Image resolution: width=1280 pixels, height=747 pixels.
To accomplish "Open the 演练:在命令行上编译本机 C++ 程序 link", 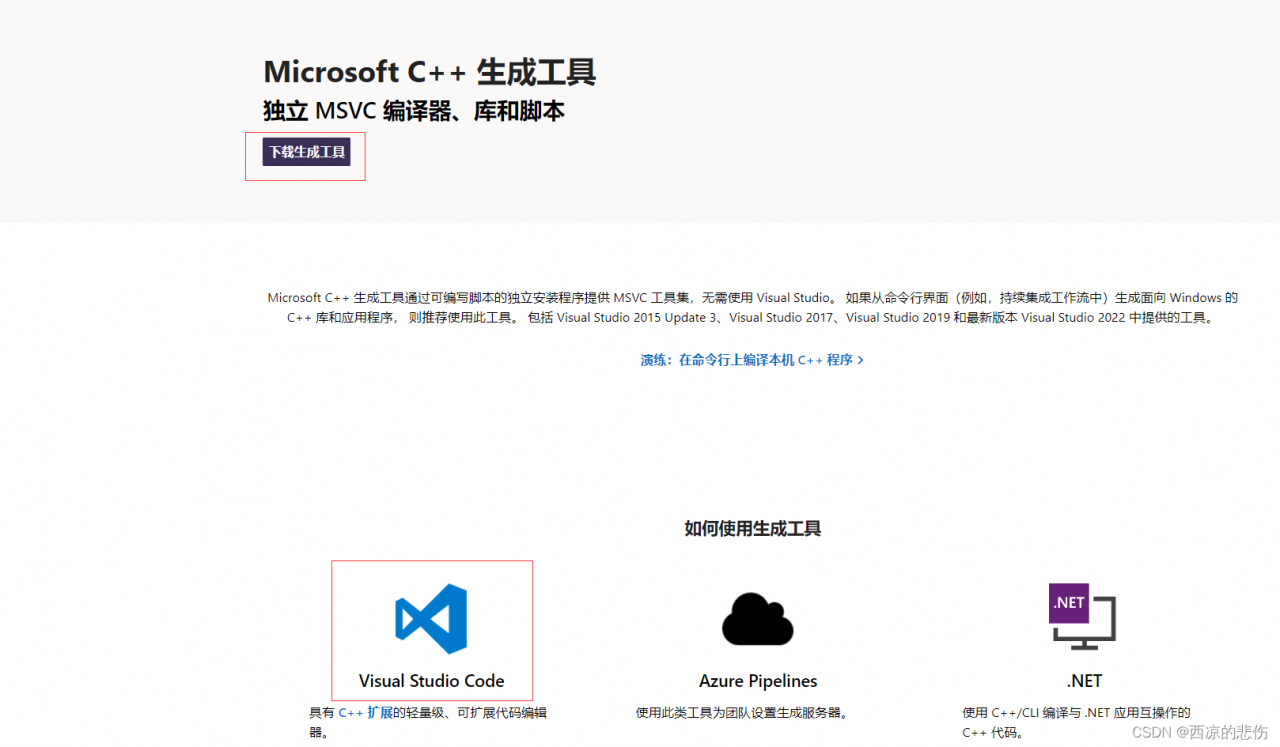I will 752,360.
